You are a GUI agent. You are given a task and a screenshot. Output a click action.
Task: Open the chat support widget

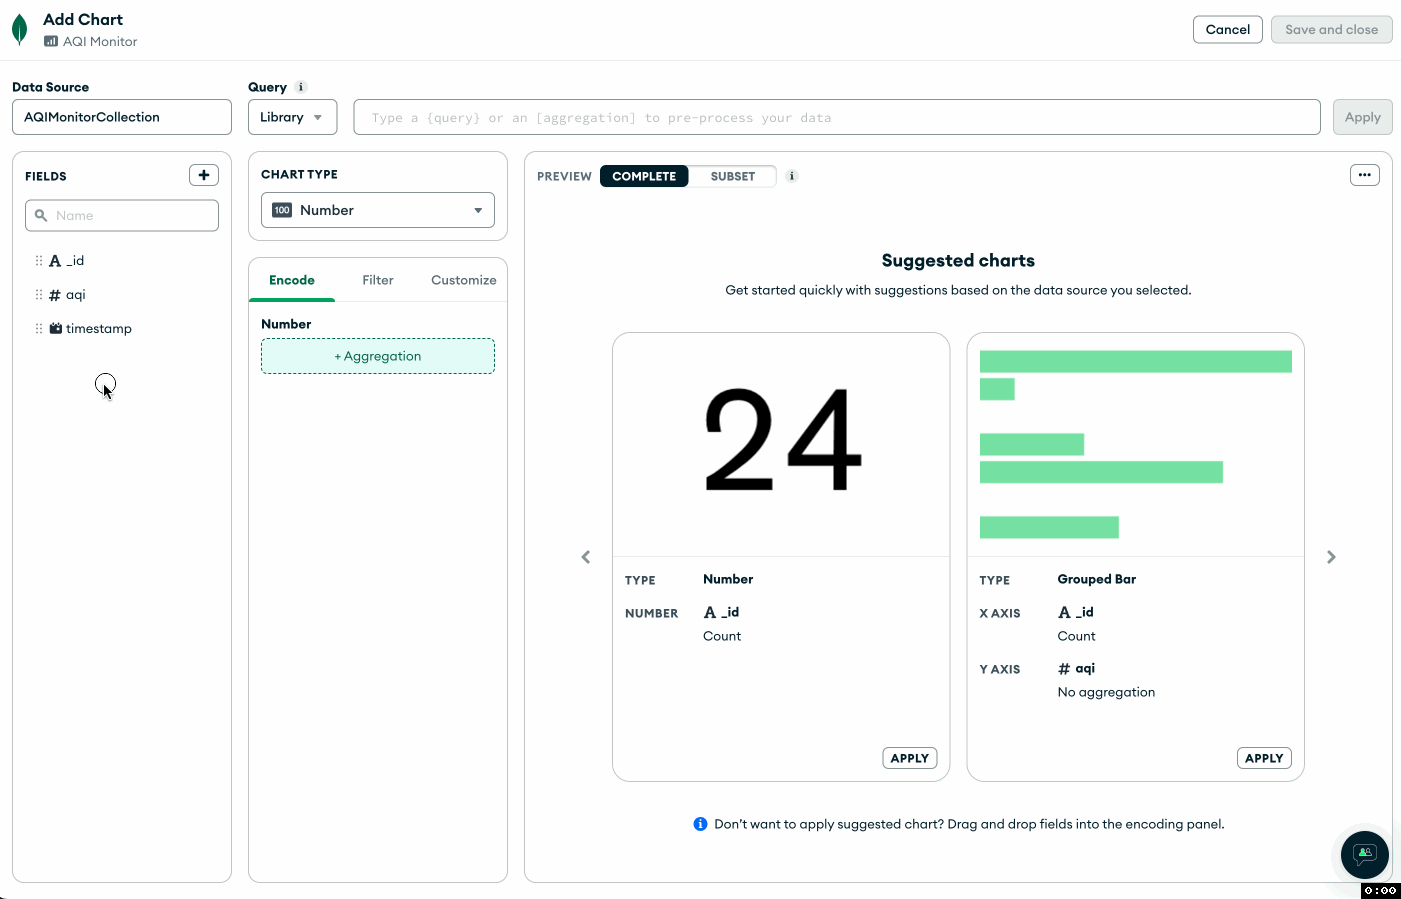pyautogui.click(x=1364, y=854)
